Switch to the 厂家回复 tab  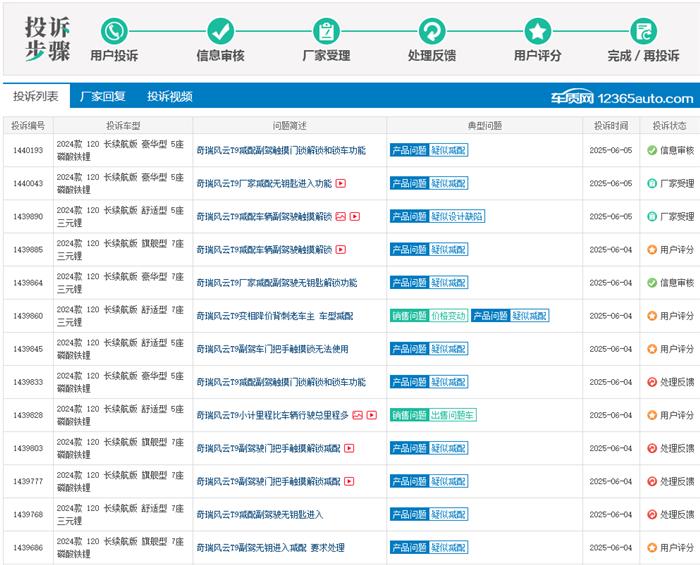coord(103,96)
